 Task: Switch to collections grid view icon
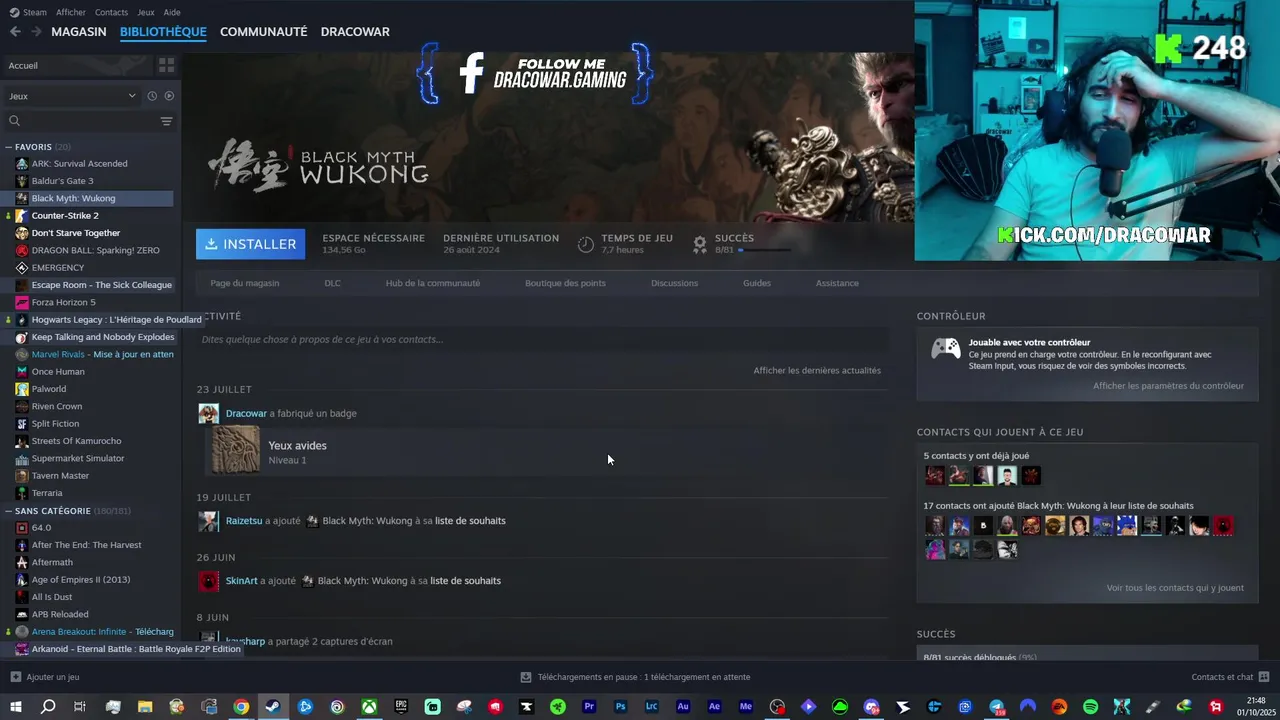[x=166, y=65]
